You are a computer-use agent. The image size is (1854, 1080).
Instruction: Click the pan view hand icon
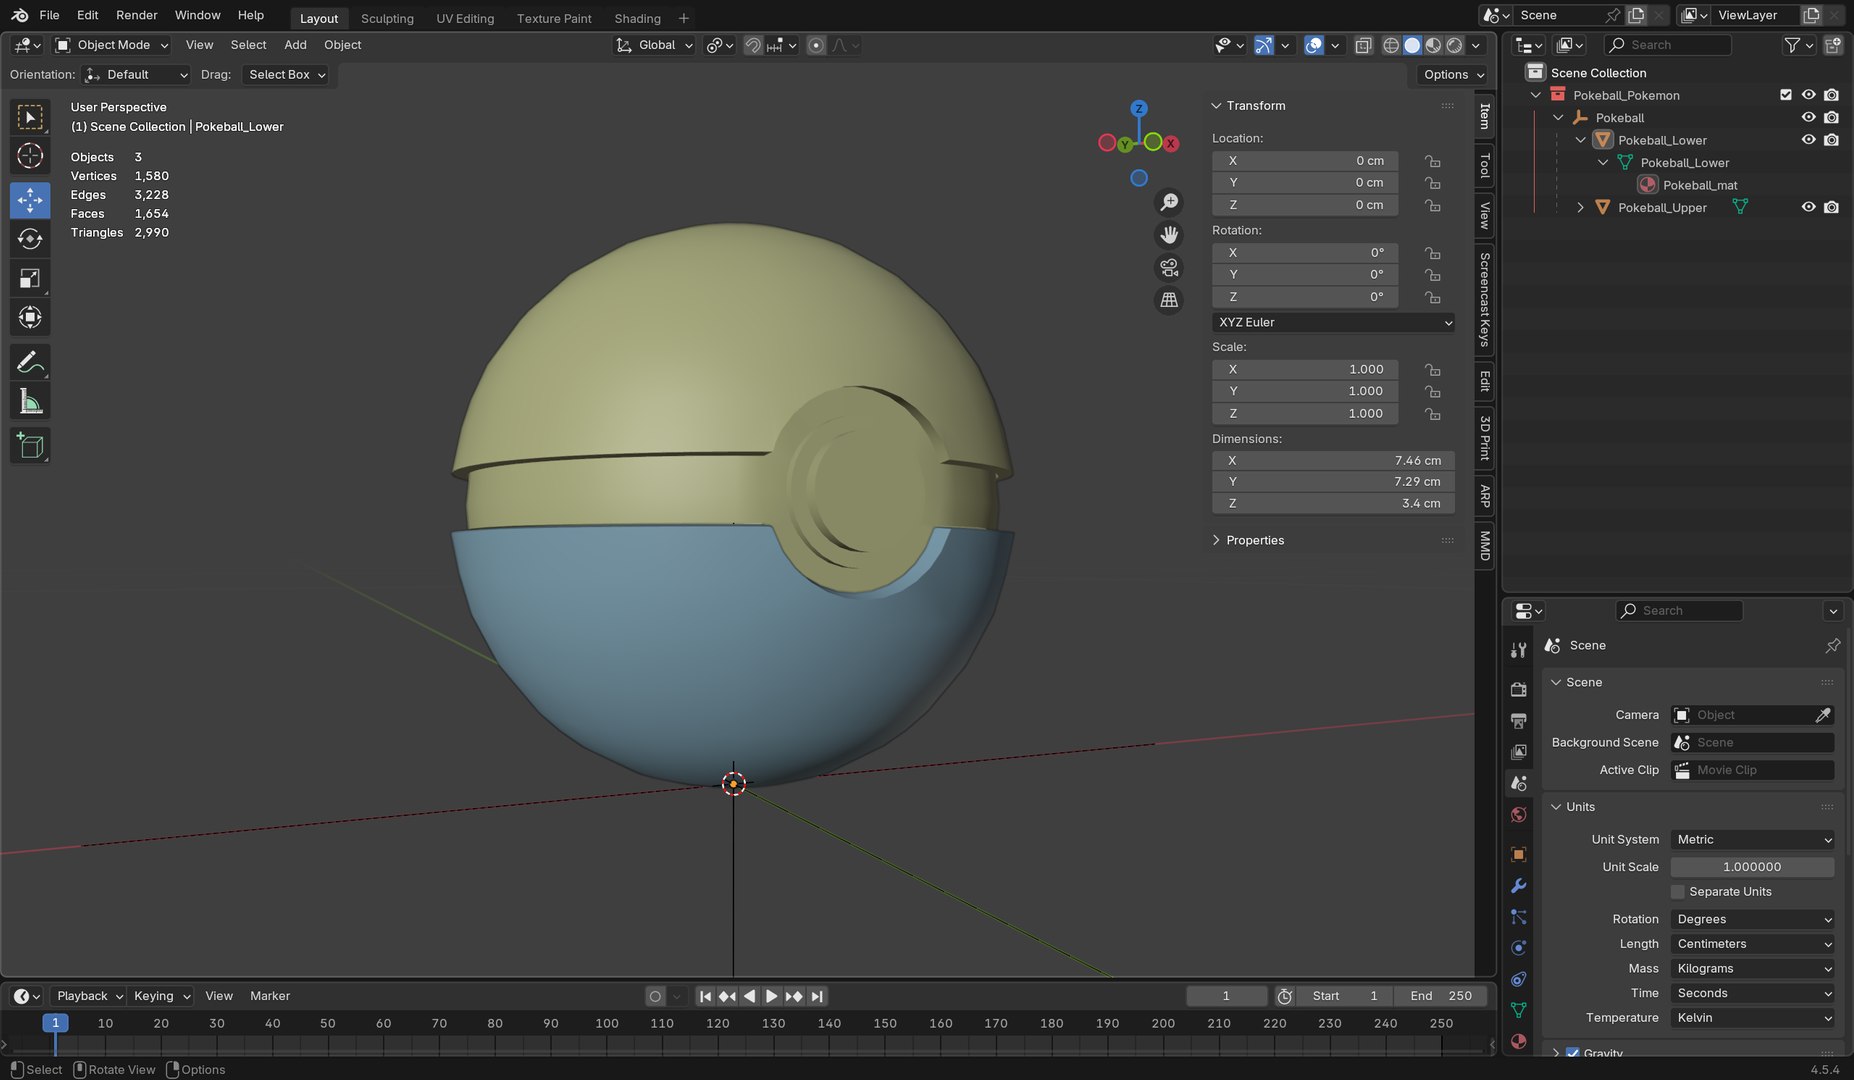pos(1168,235)
